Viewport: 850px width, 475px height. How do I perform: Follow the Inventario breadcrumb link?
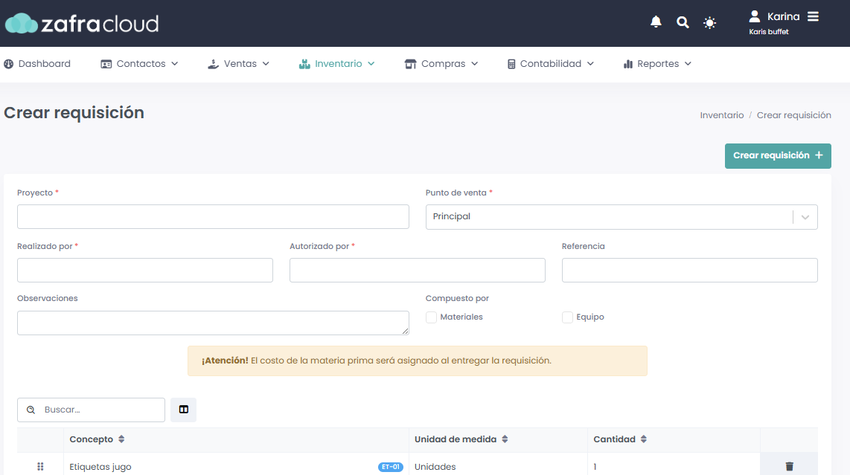point(722,115)
